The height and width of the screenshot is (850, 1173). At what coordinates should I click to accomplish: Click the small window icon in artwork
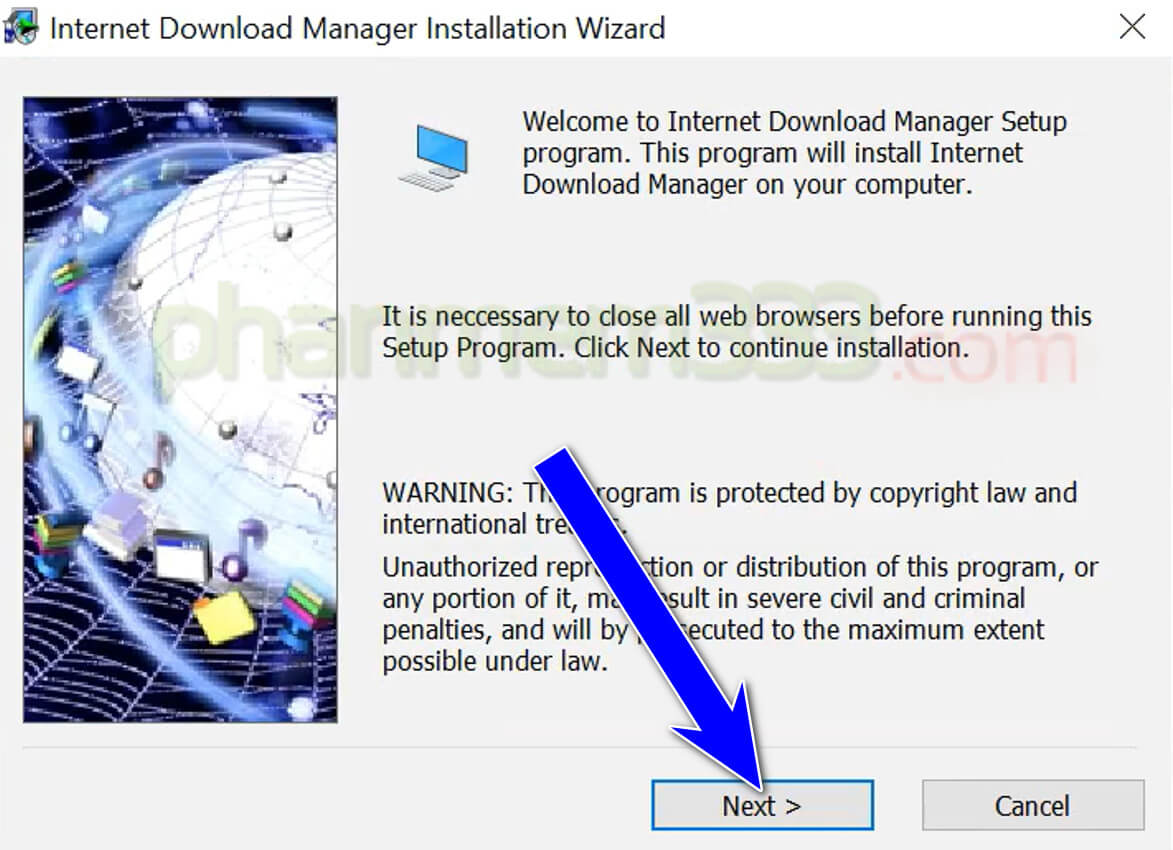[x=183, y=556]
